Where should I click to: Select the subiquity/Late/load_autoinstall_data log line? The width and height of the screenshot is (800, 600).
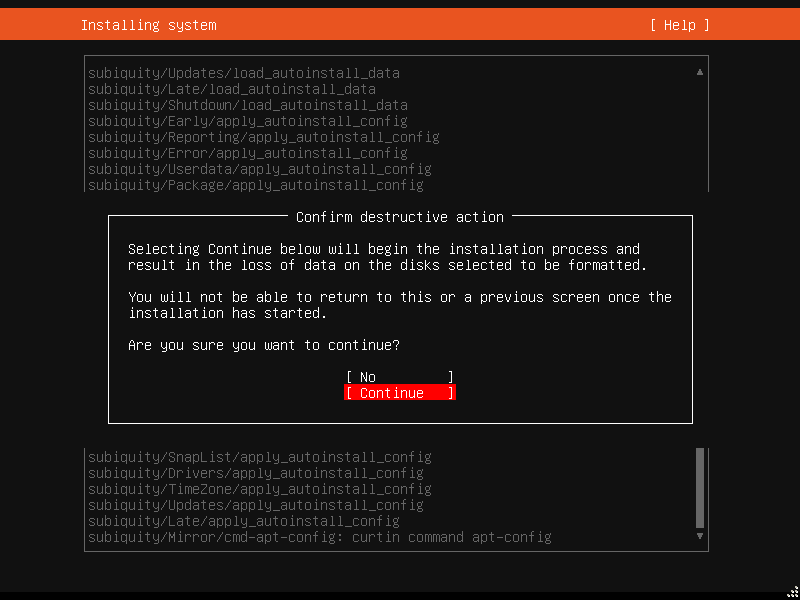[232, 89]
